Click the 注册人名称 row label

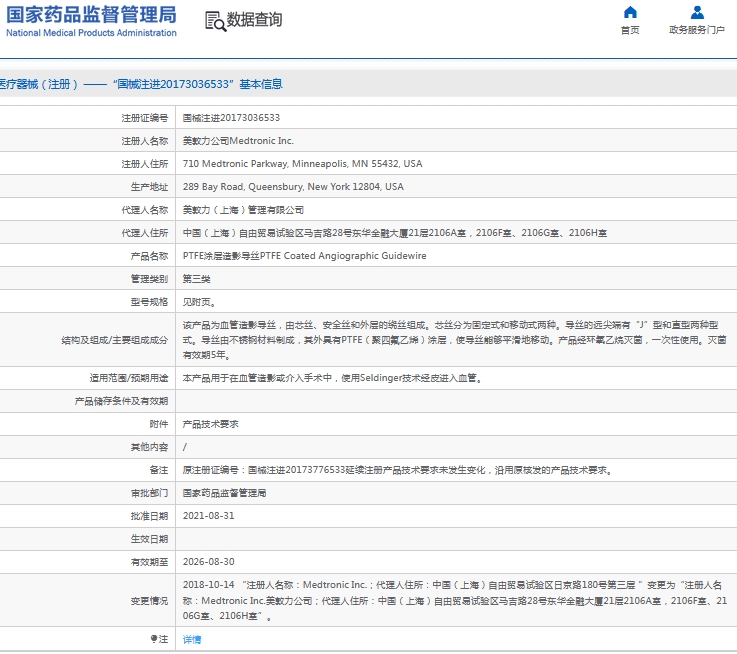tap(145, 141)
